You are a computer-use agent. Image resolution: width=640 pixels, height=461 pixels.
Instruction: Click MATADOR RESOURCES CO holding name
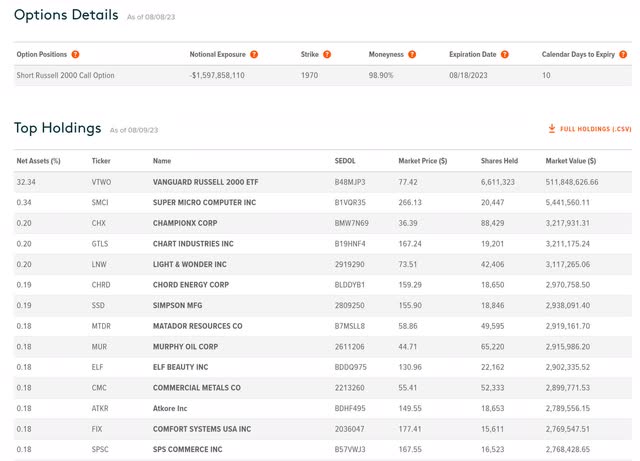pyautogui.click(x=198, y=326)
